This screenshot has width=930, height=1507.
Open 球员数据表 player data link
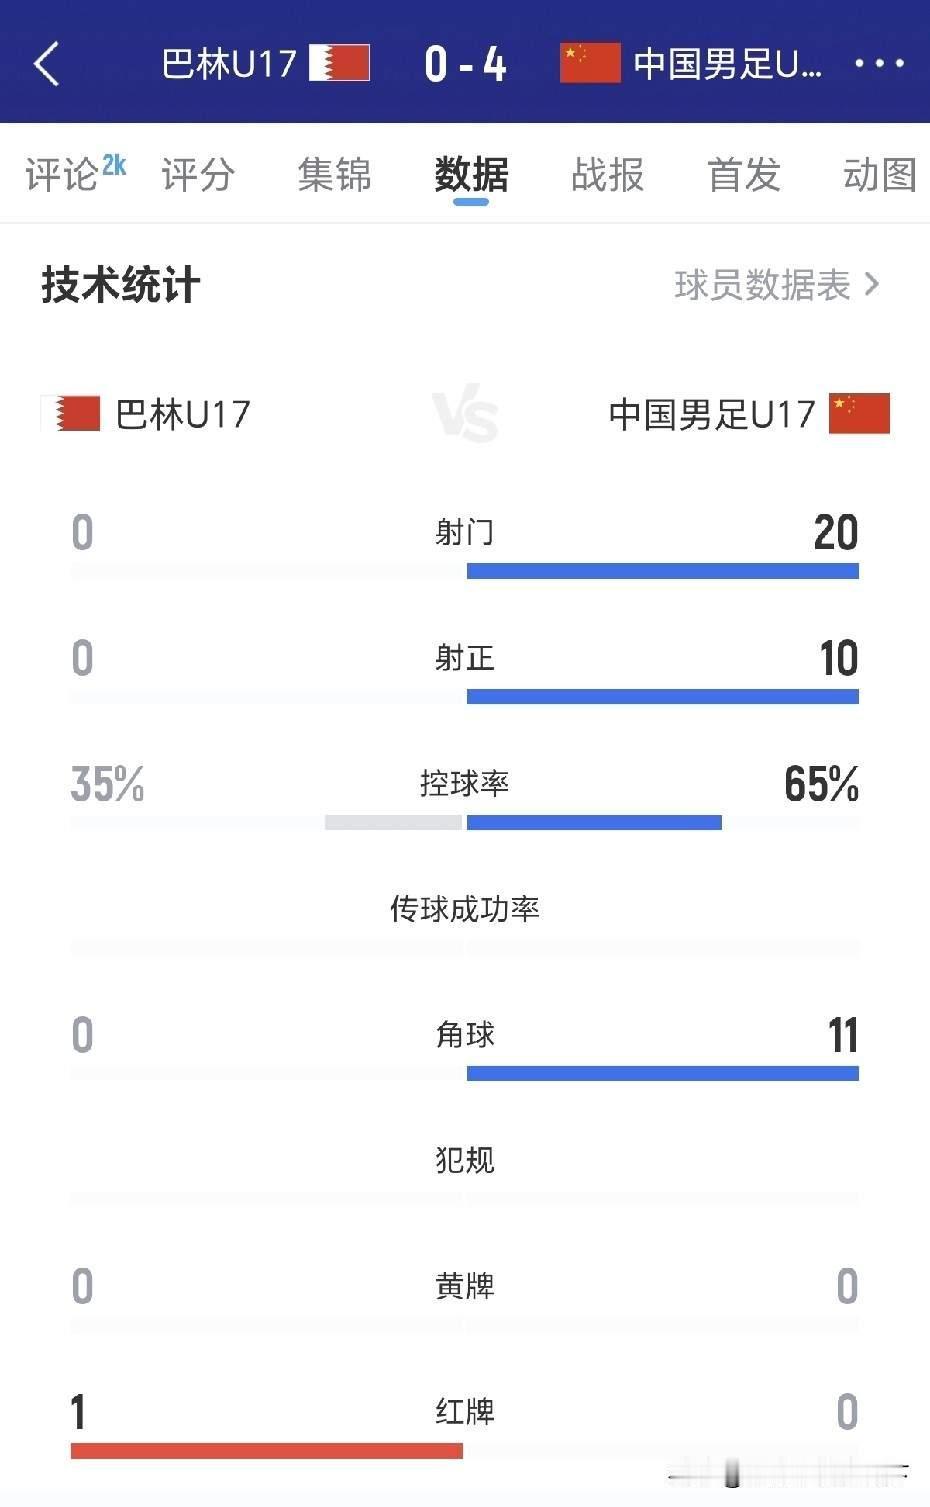pyautogui.click(x=762, y=285)
